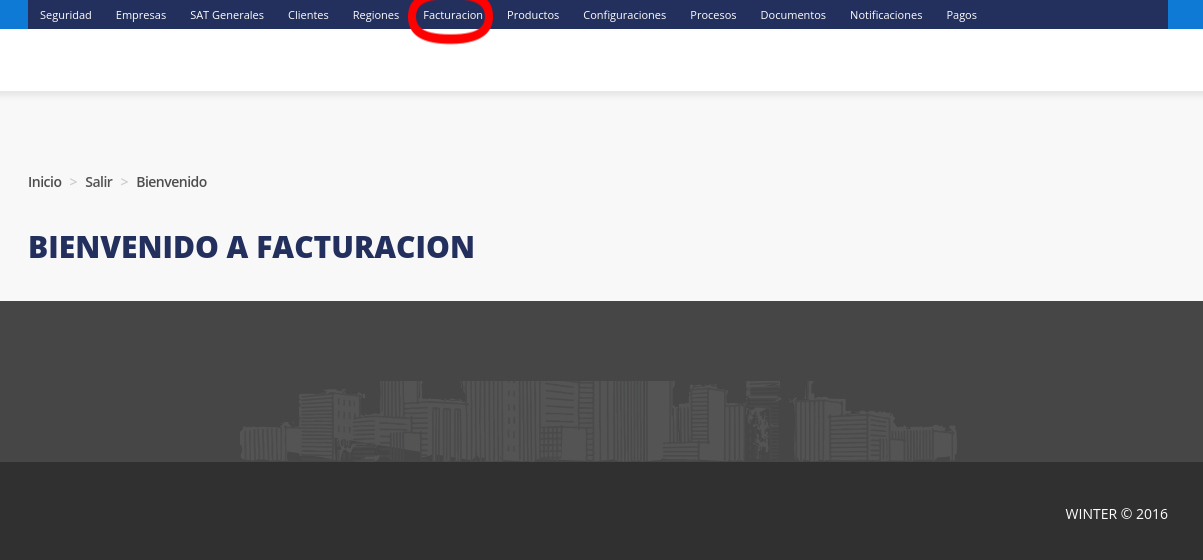
Task: Click the city skyline footer image
Action: click(x=598, y=421)
